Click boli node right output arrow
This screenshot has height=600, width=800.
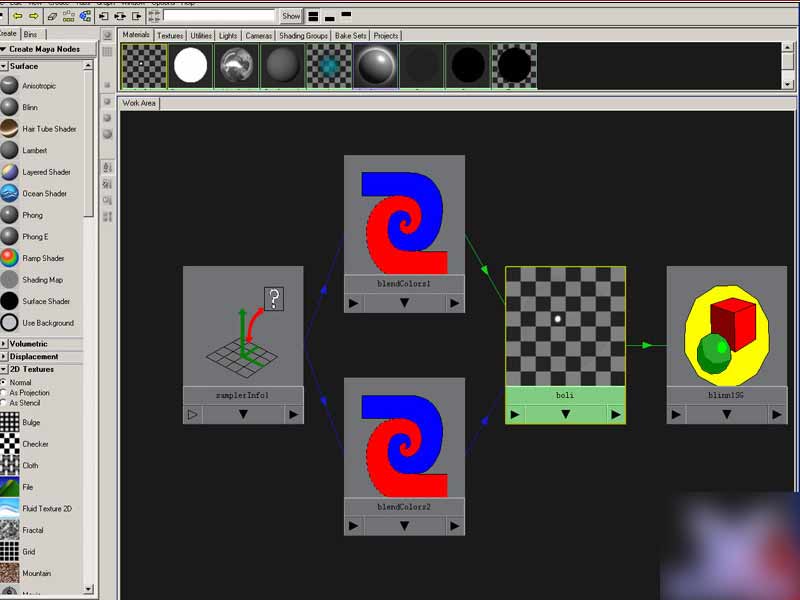[616, 414]
